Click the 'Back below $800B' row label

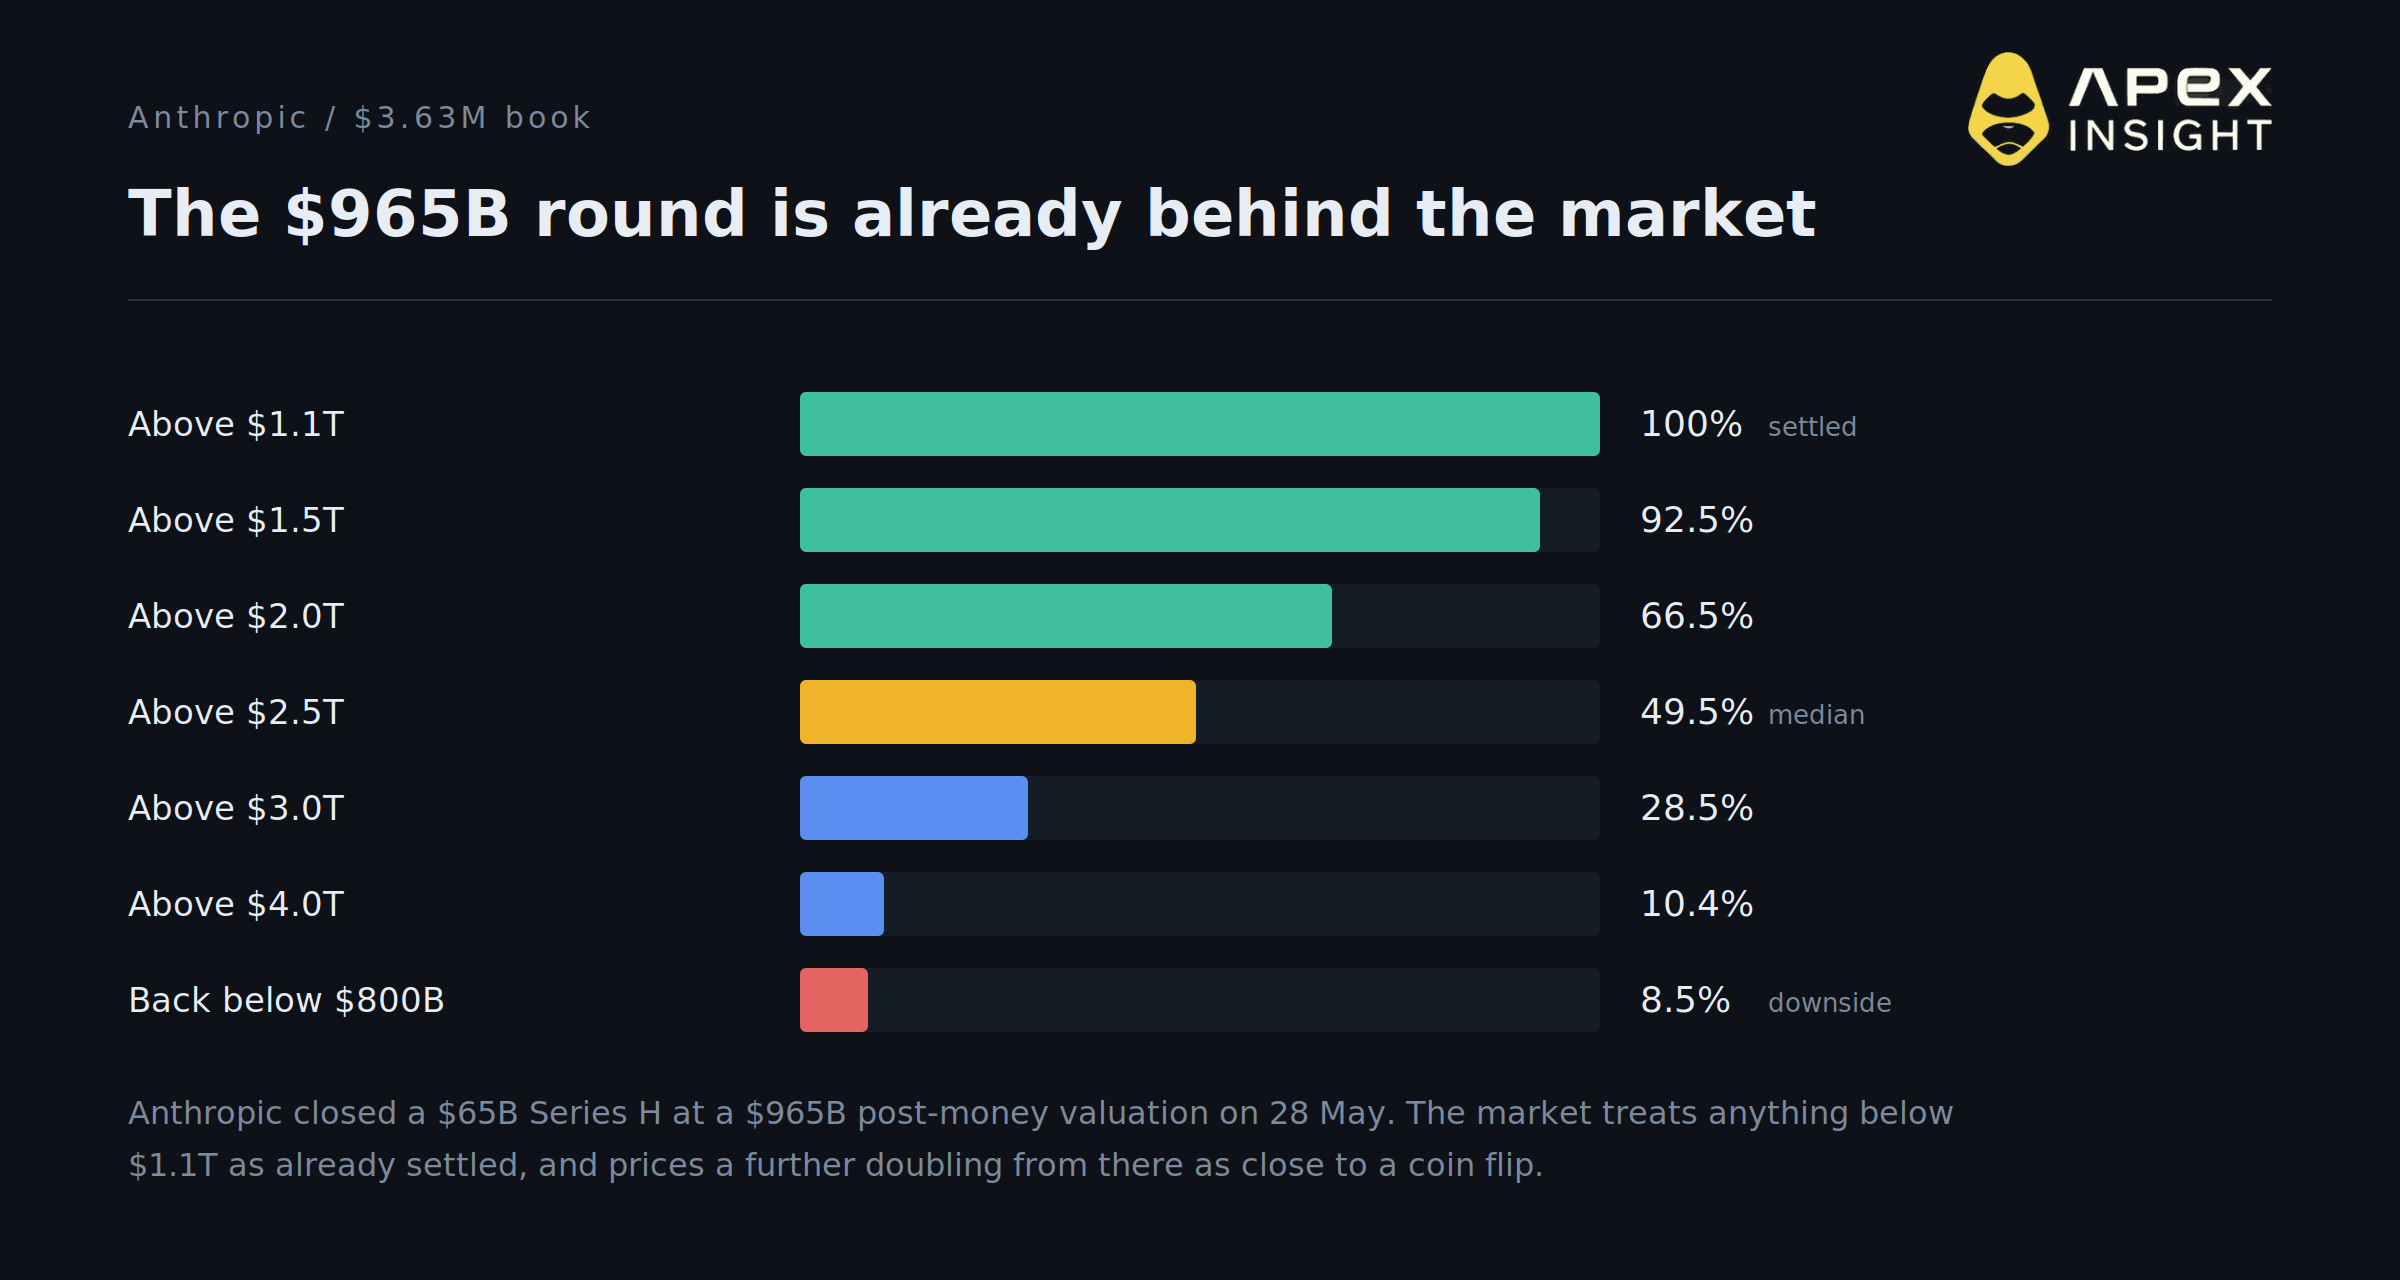(x=286, y=1000)
